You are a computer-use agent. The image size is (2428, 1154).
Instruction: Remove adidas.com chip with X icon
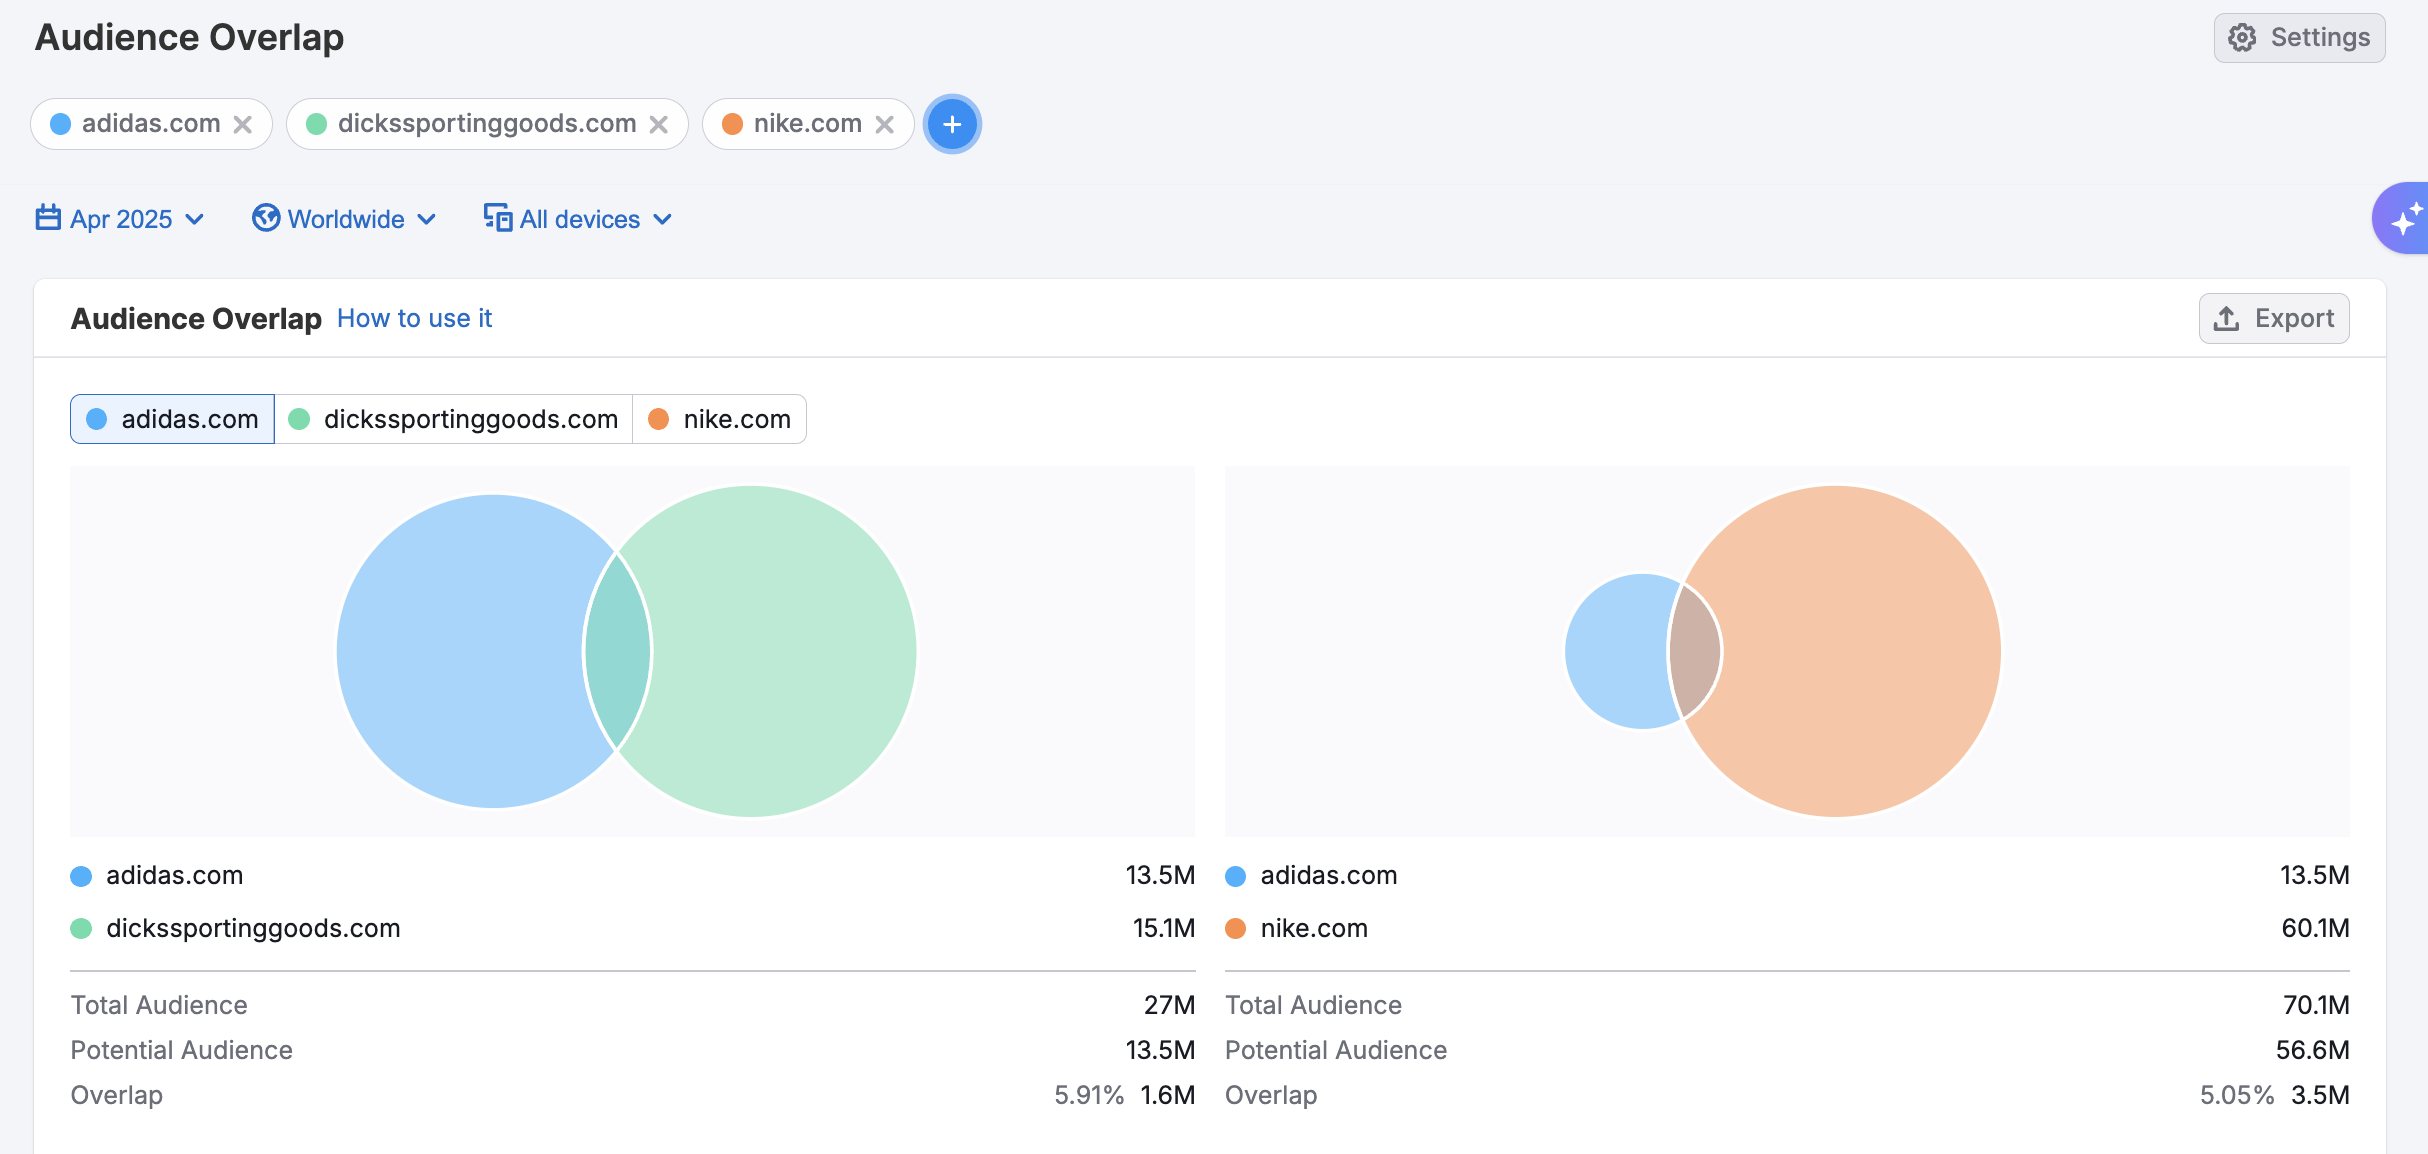pyautogui.click(x=242, y=124)
